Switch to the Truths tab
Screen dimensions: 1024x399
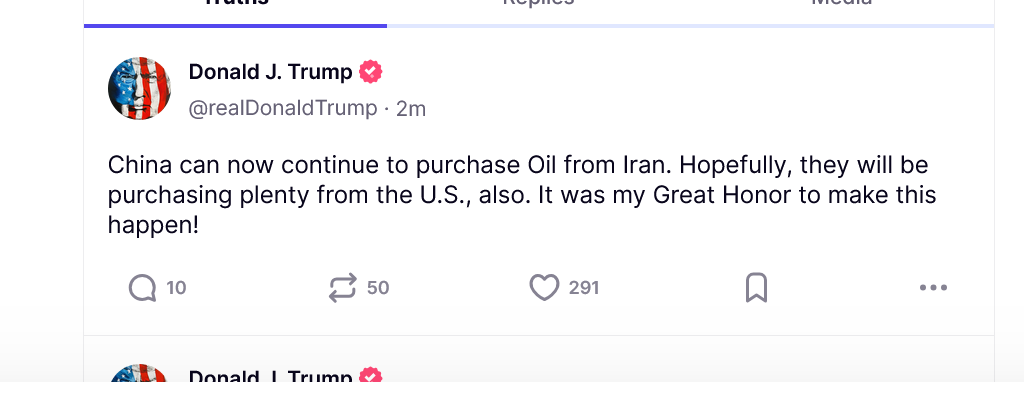(236, 5)
